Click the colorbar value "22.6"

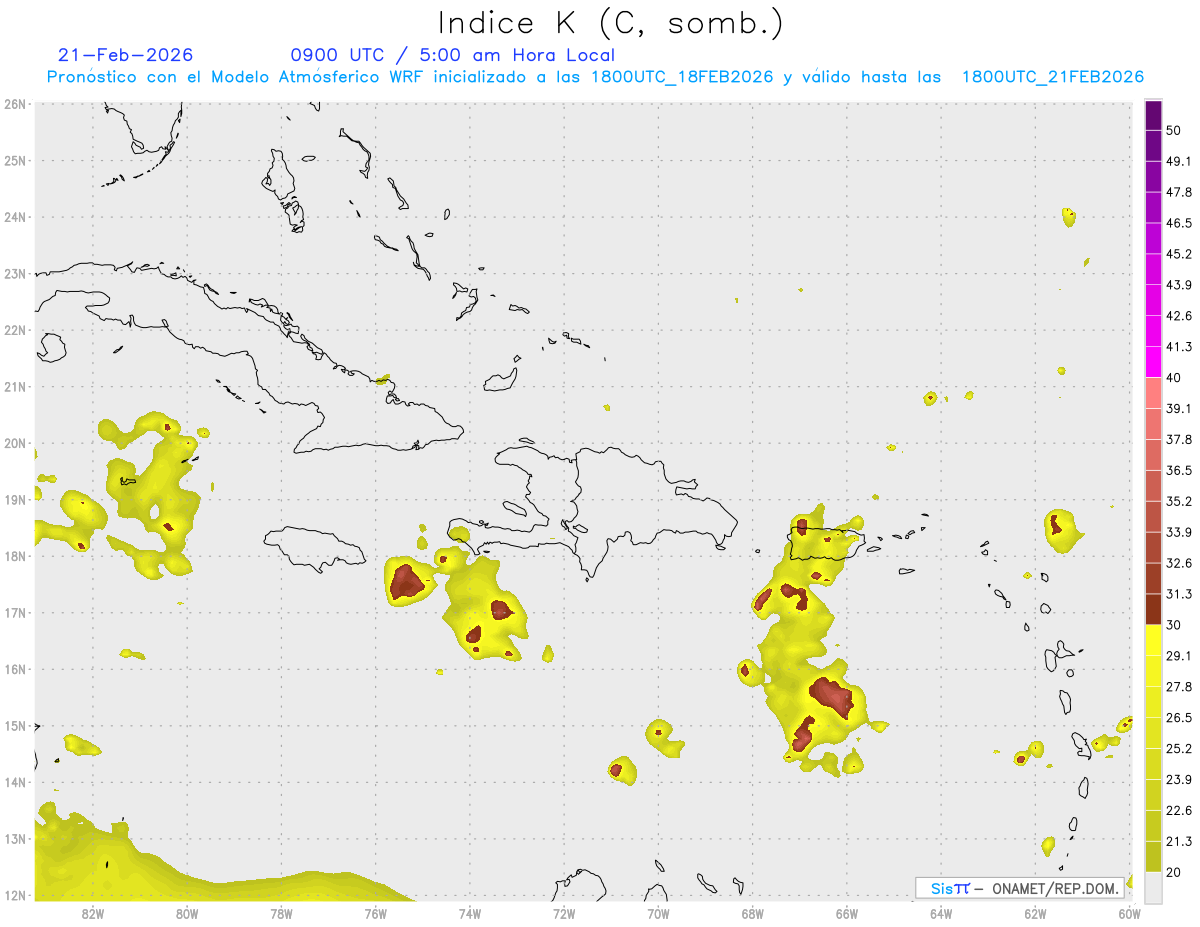coord(1179,811)
